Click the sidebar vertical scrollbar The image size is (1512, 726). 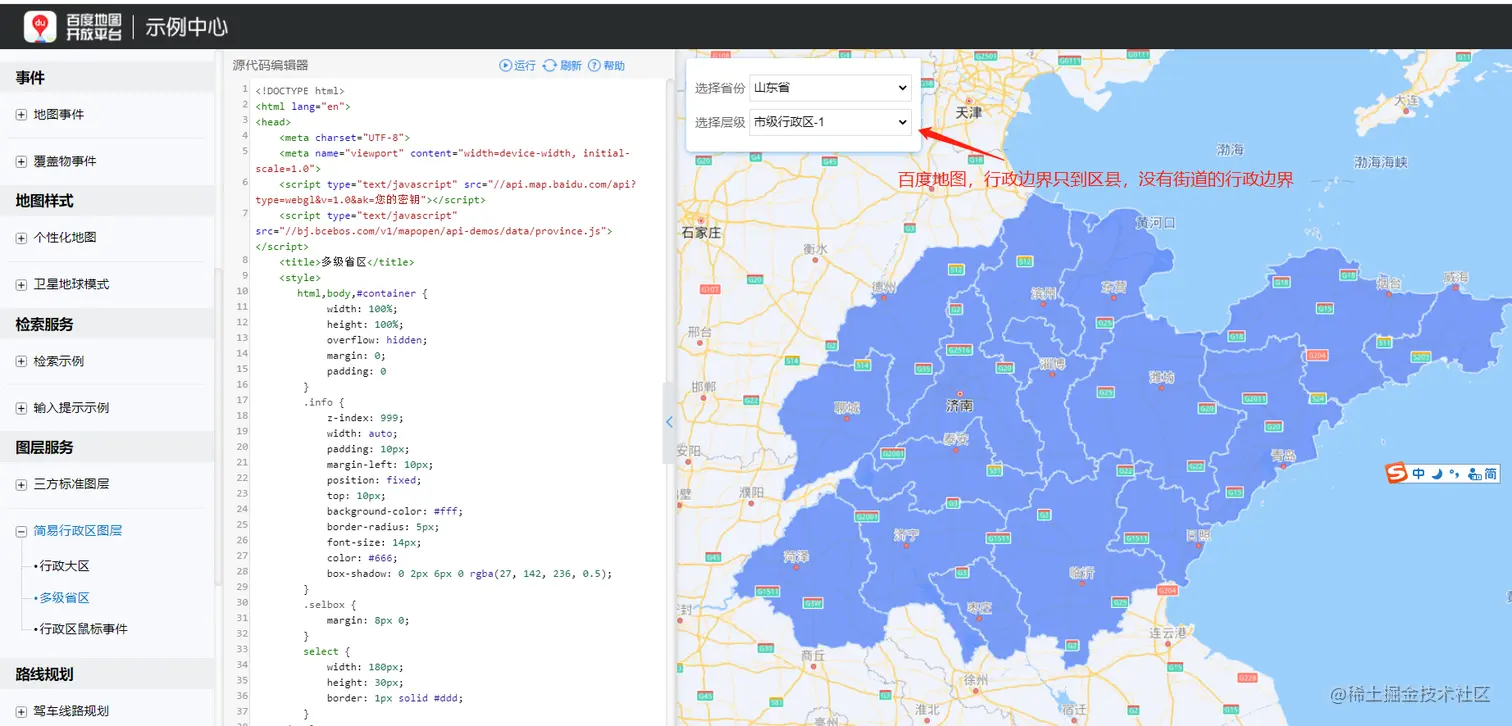(218, 425)
